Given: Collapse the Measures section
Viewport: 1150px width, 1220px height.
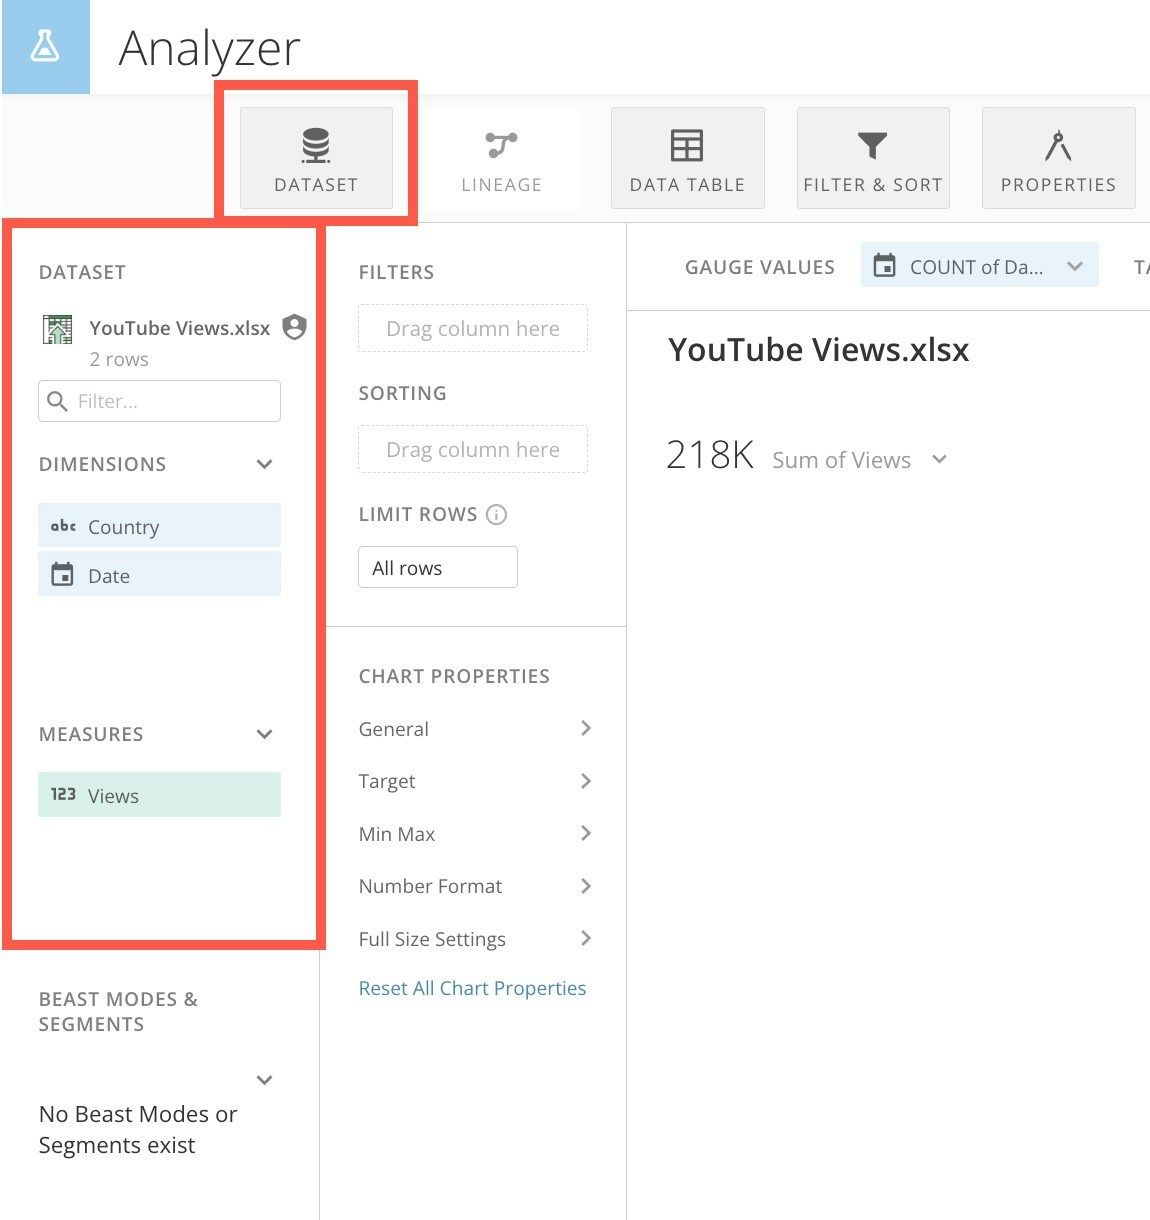Looking at the screenshot, I should point(264,734).
